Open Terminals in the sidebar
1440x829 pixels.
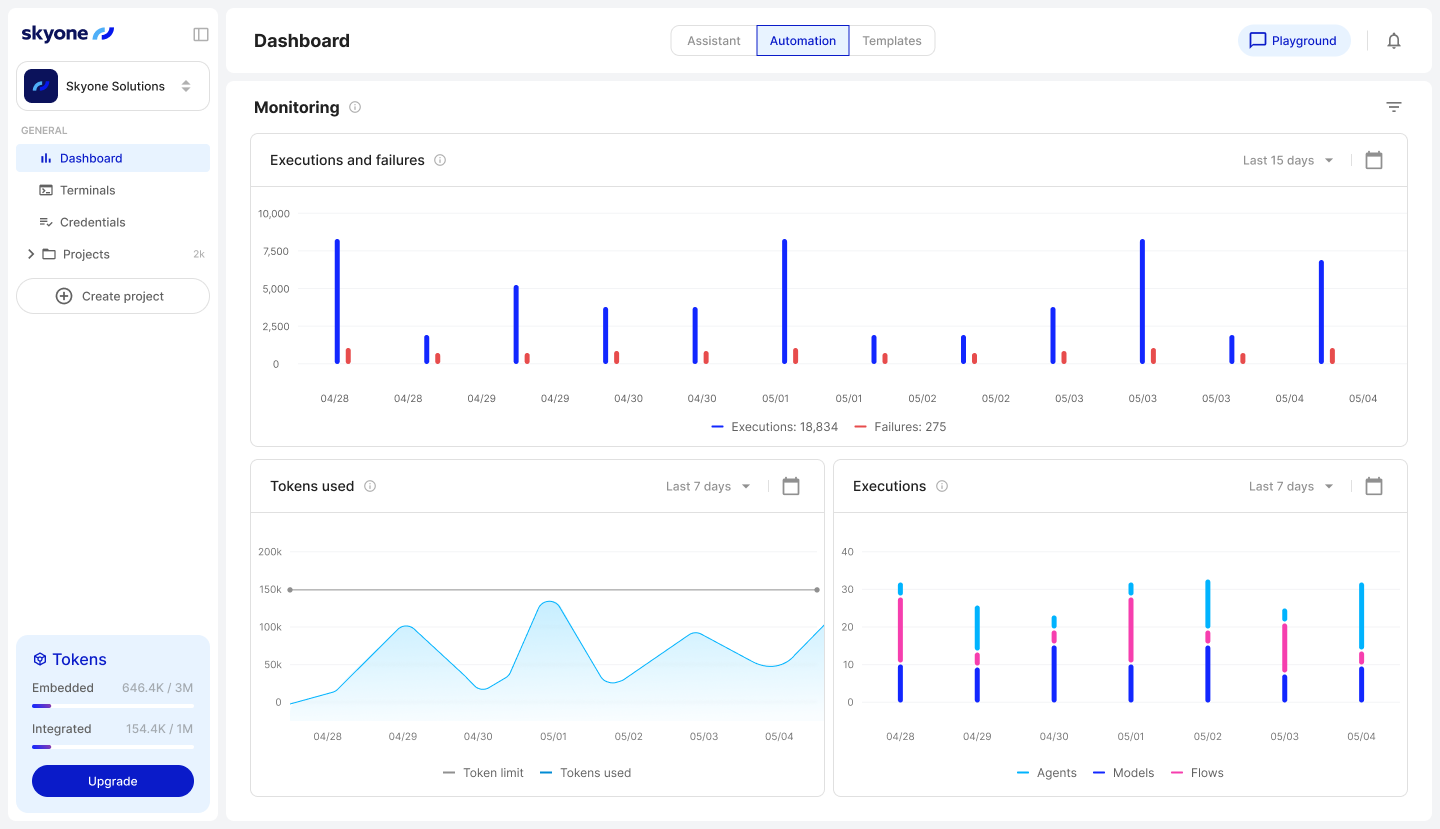pos(87,190)
